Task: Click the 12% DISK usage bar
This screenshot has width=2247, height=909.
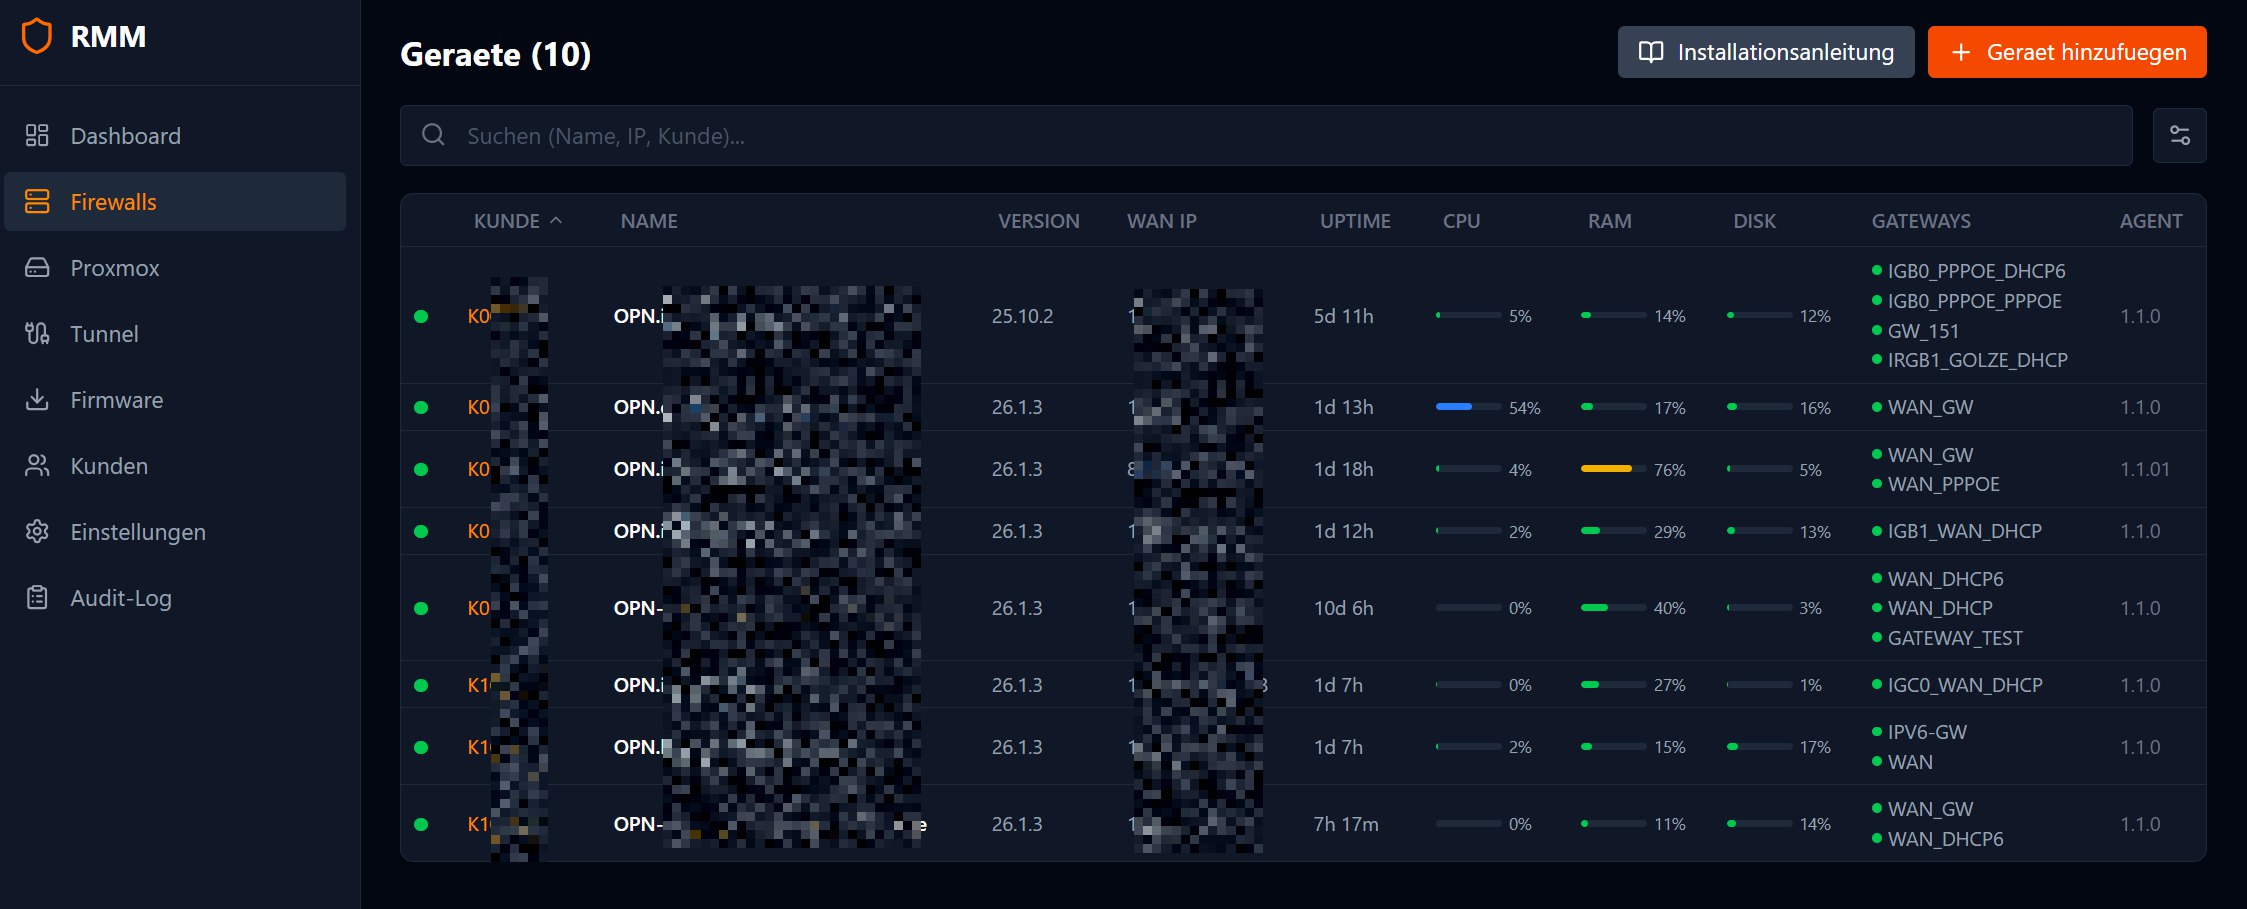Action: 1759,316
